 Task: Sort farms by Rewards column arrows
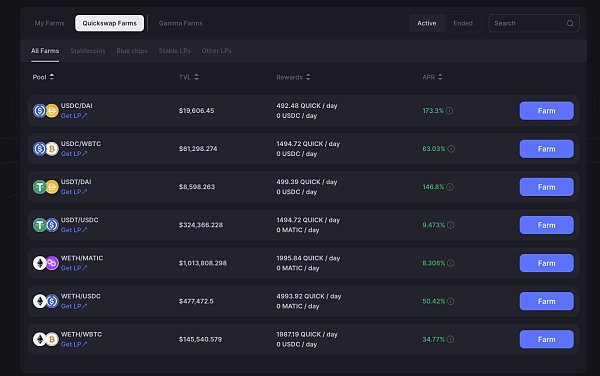pyautogui.click(x=308, y=77)
